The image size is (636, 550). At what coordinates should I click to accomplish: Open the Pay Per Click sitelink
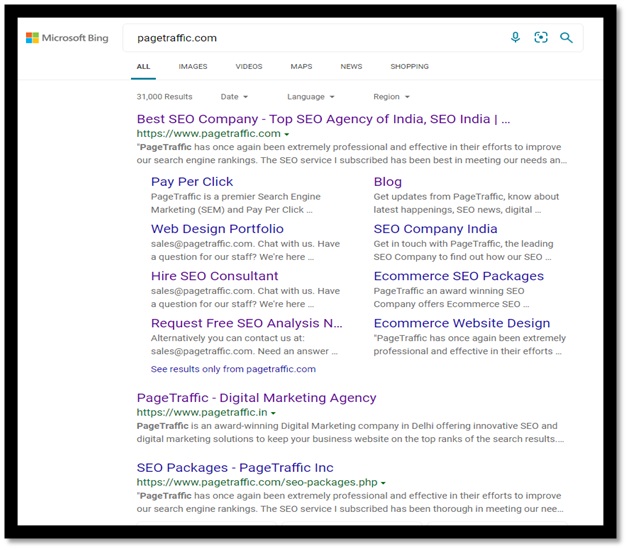192,182
